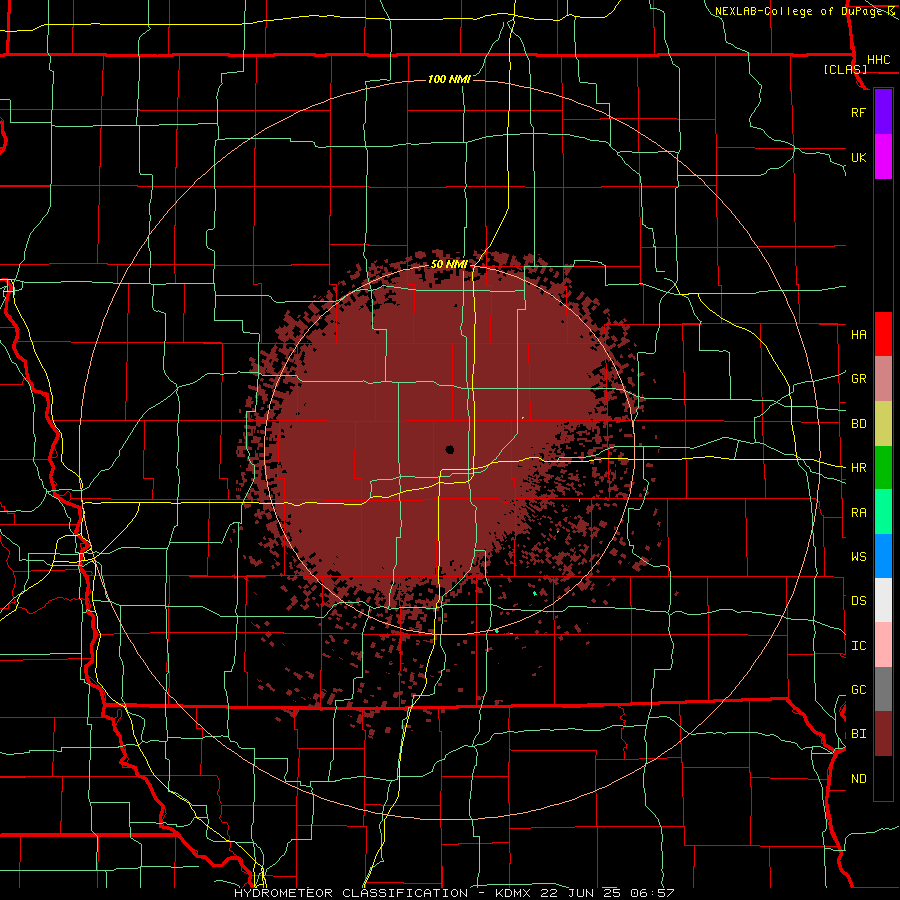900x900 pixels.
Task: Click the 'HA' legend label text
Action: coord(858,335)
